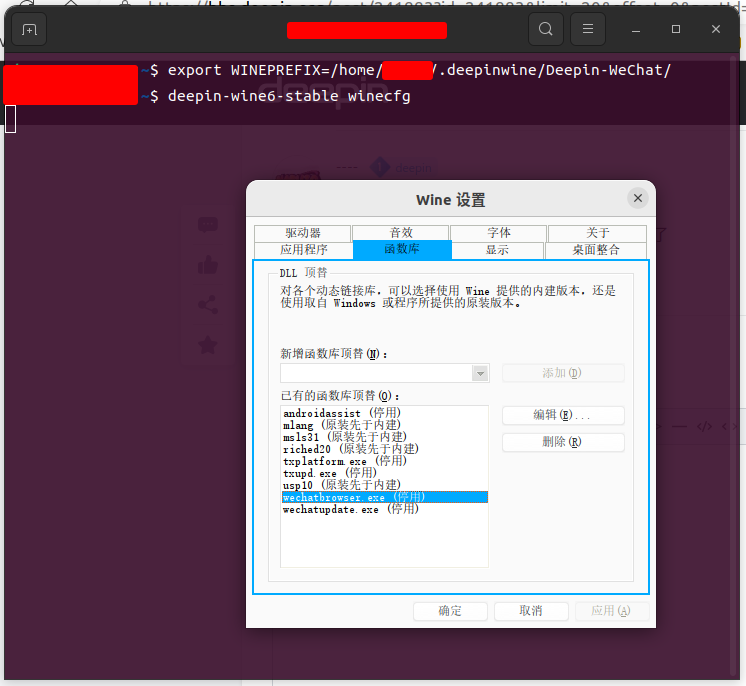Switch to the 音效 tab
The width and height of the screenshot is (746, 686).
point(401,233)
